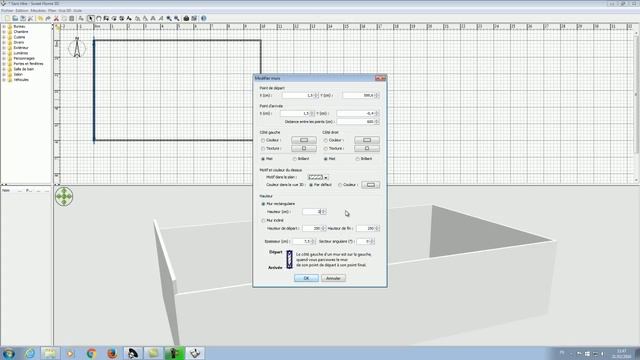The image size is (640, 360).
Task: Click left side Texture chooser button
Action: click(304, 149)
